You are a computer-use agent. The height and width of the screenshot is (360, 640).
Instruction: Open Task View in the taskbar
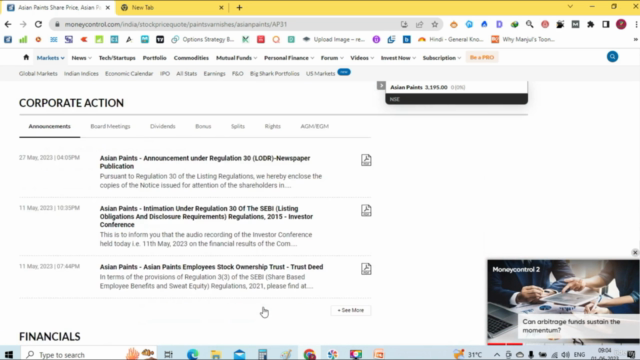pyautogui.click(x=169, y=354)
